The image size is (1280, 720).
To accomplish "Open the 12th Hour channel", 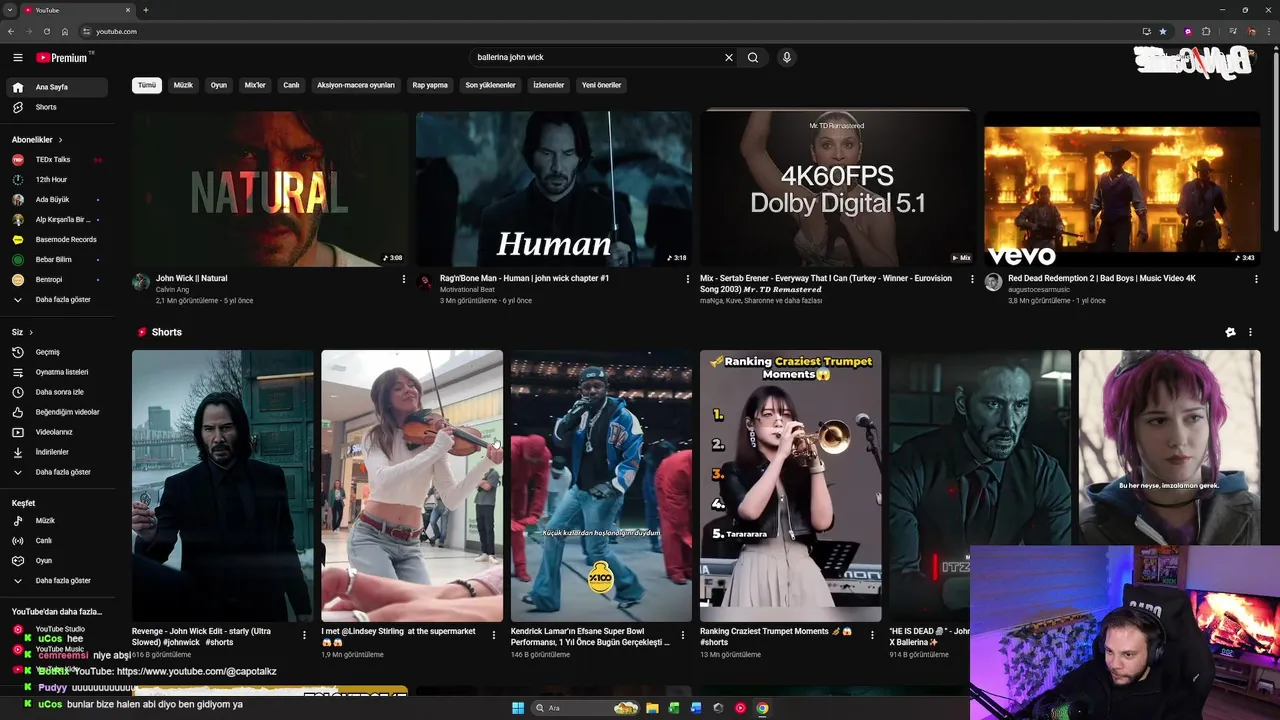I will click(57, 179).
